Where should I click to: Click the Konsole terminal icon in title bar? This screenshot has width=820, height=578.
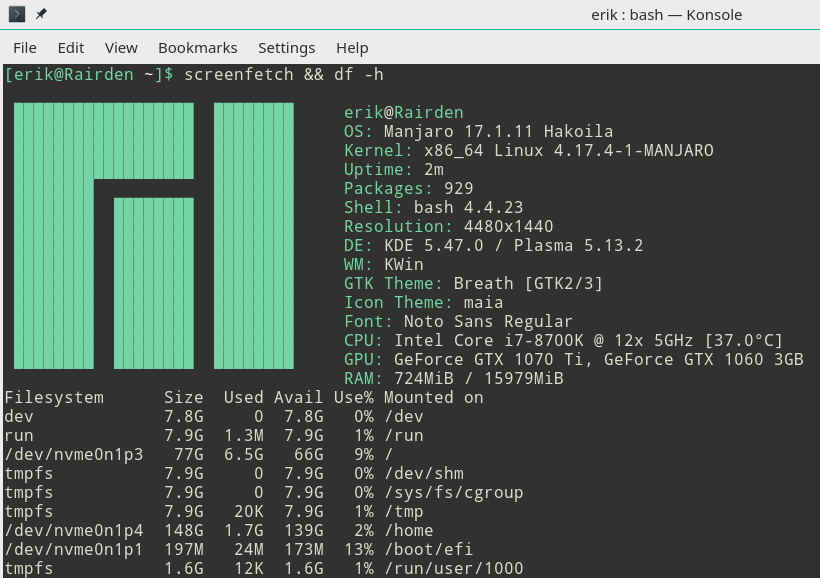pos(17,14)
